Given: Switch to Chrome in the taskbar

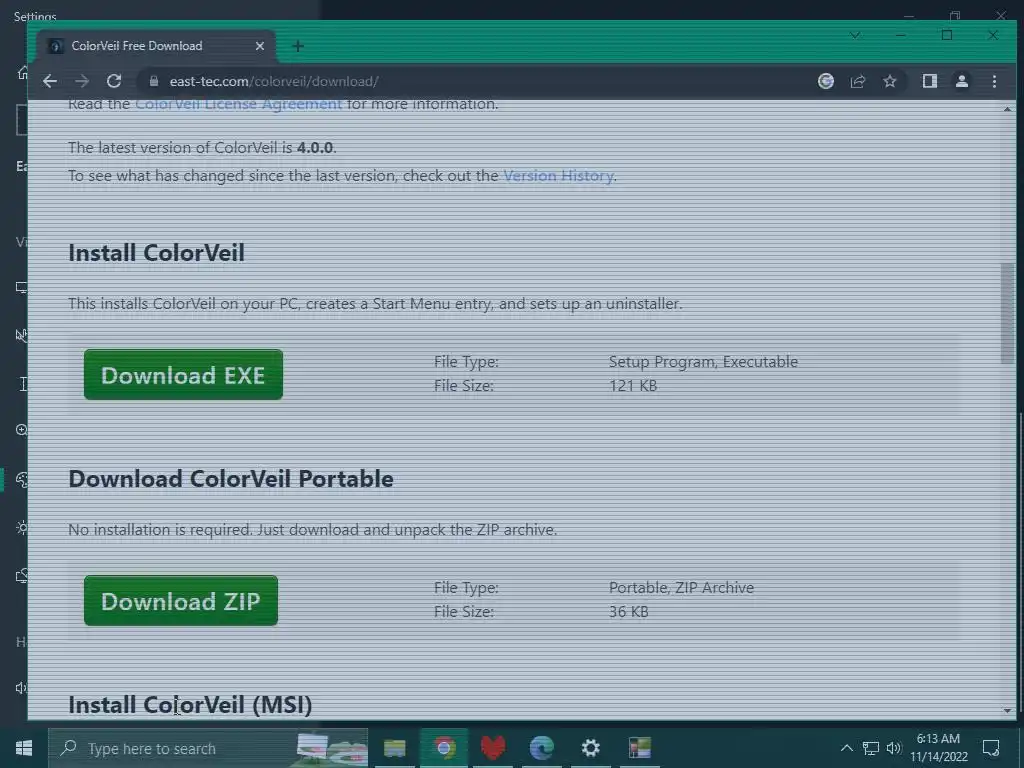Looking at the screenshot, I should (x=444, y=748).
